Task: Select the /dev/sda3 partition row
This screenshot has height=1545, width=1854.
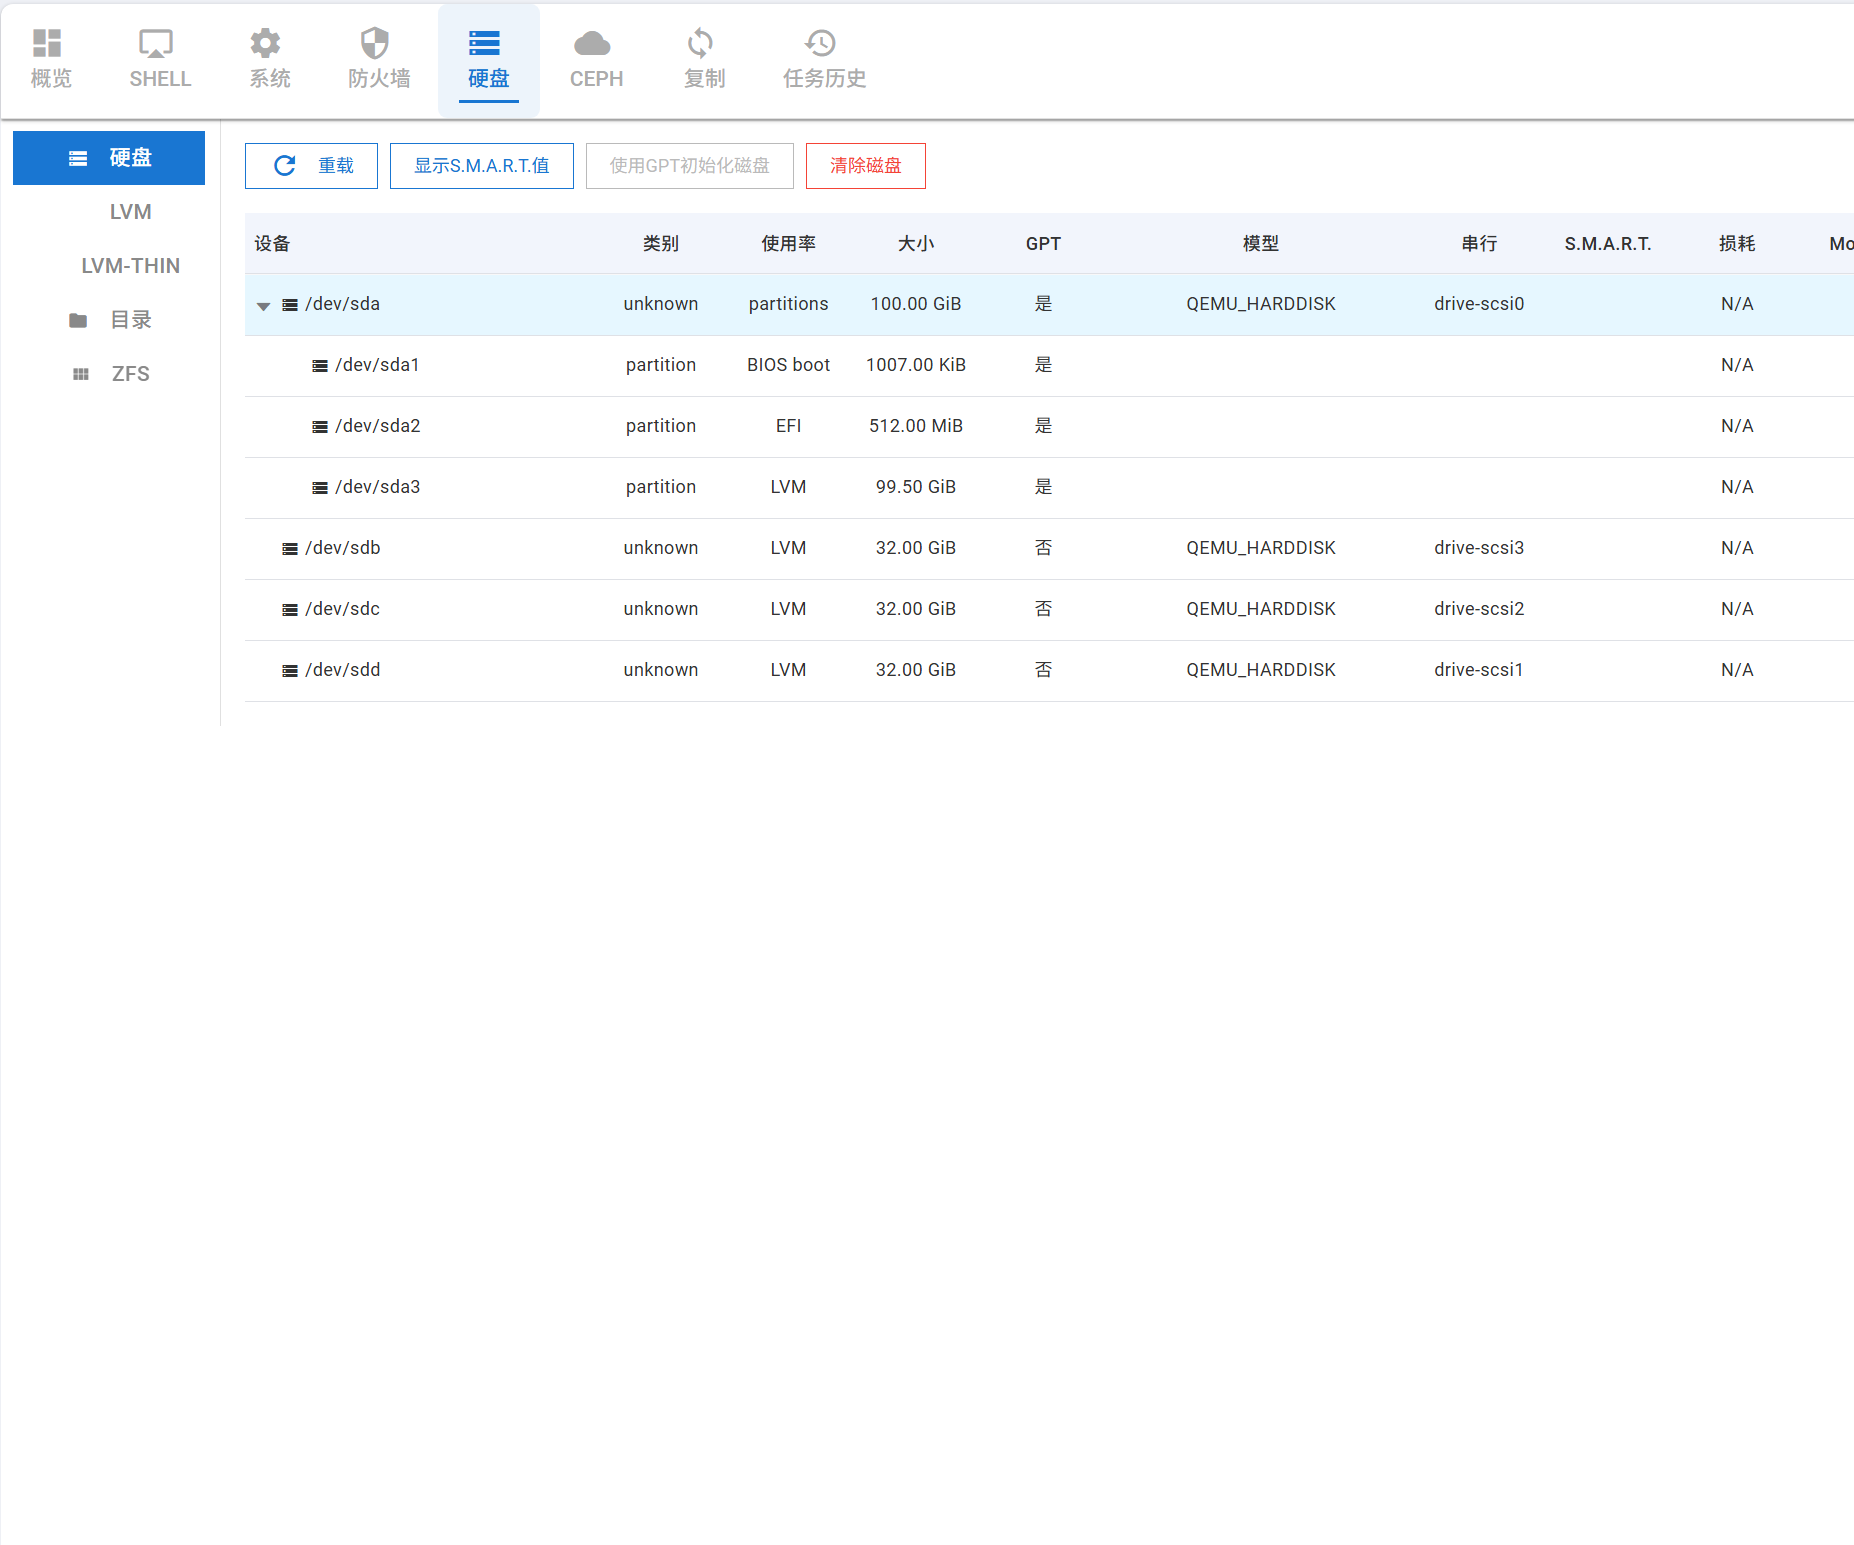Action: [1049, 488]
